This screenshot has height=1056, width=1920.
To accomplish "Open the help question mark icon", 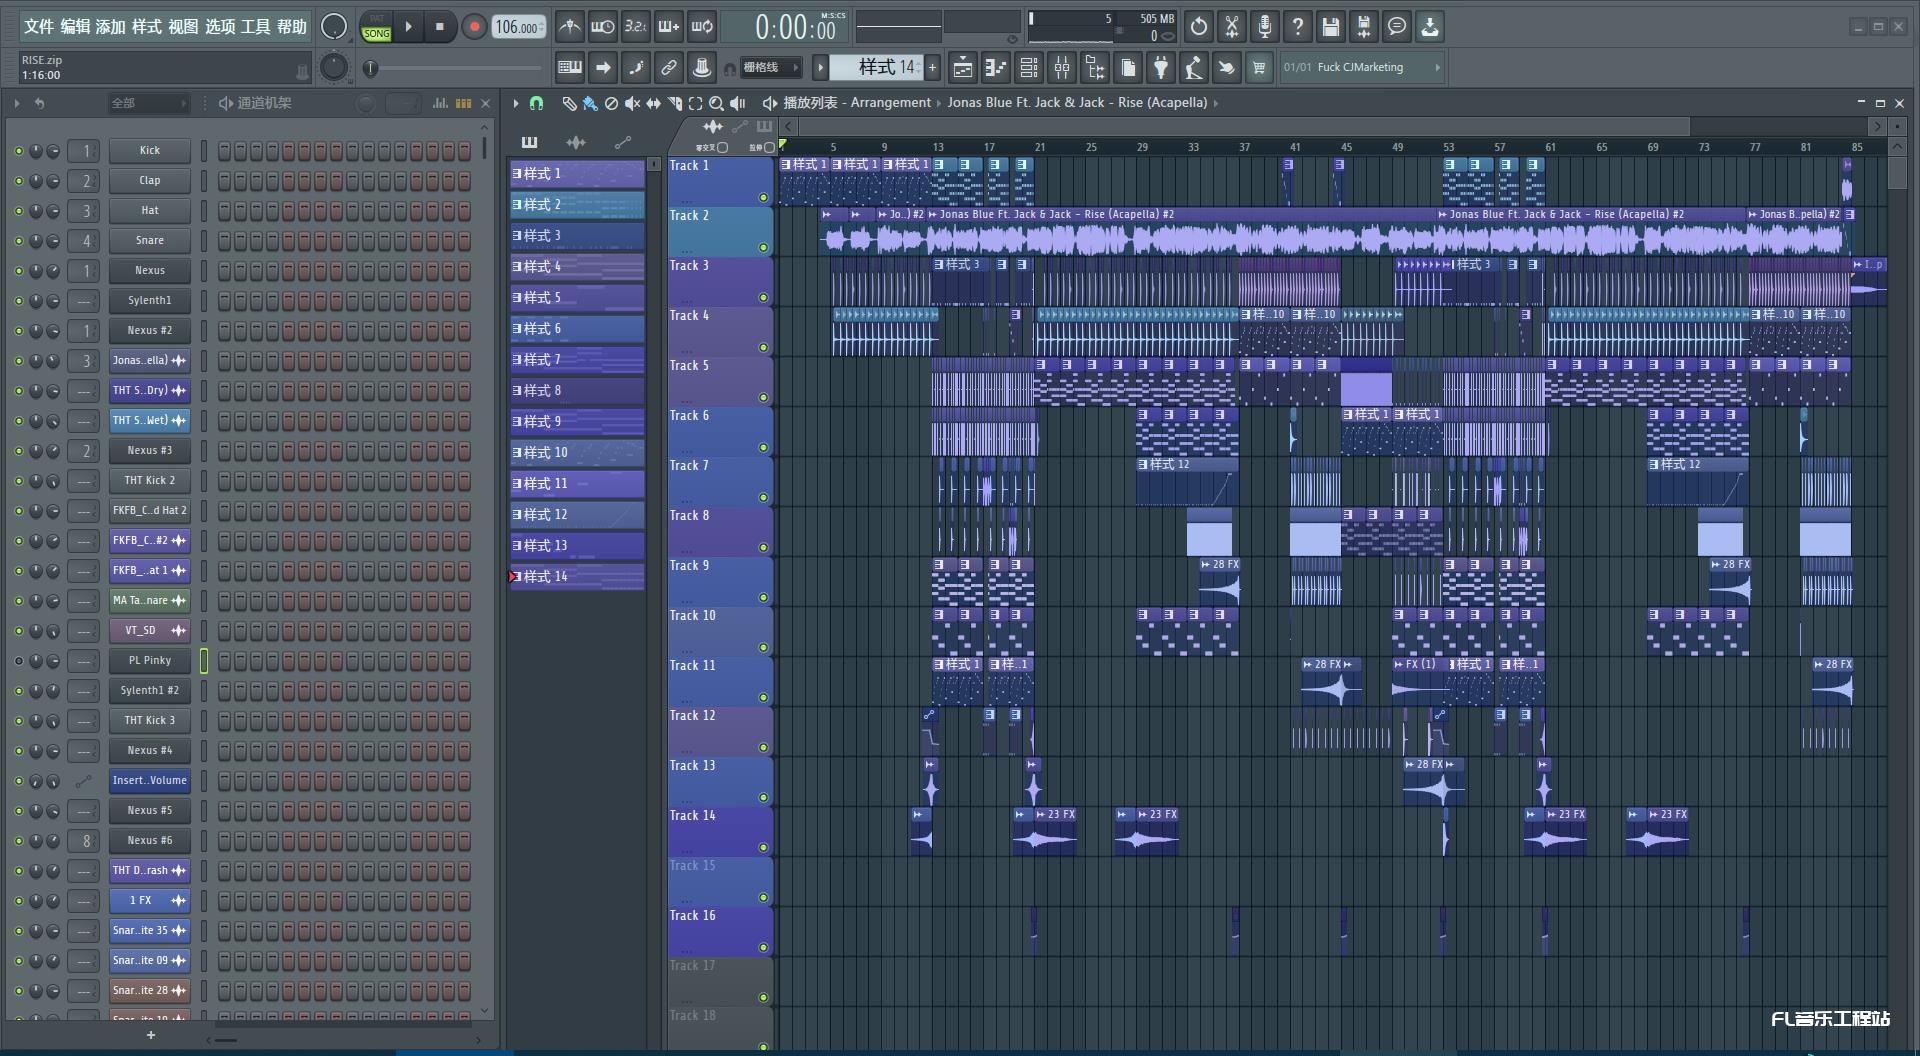I will coord(1297,27).
